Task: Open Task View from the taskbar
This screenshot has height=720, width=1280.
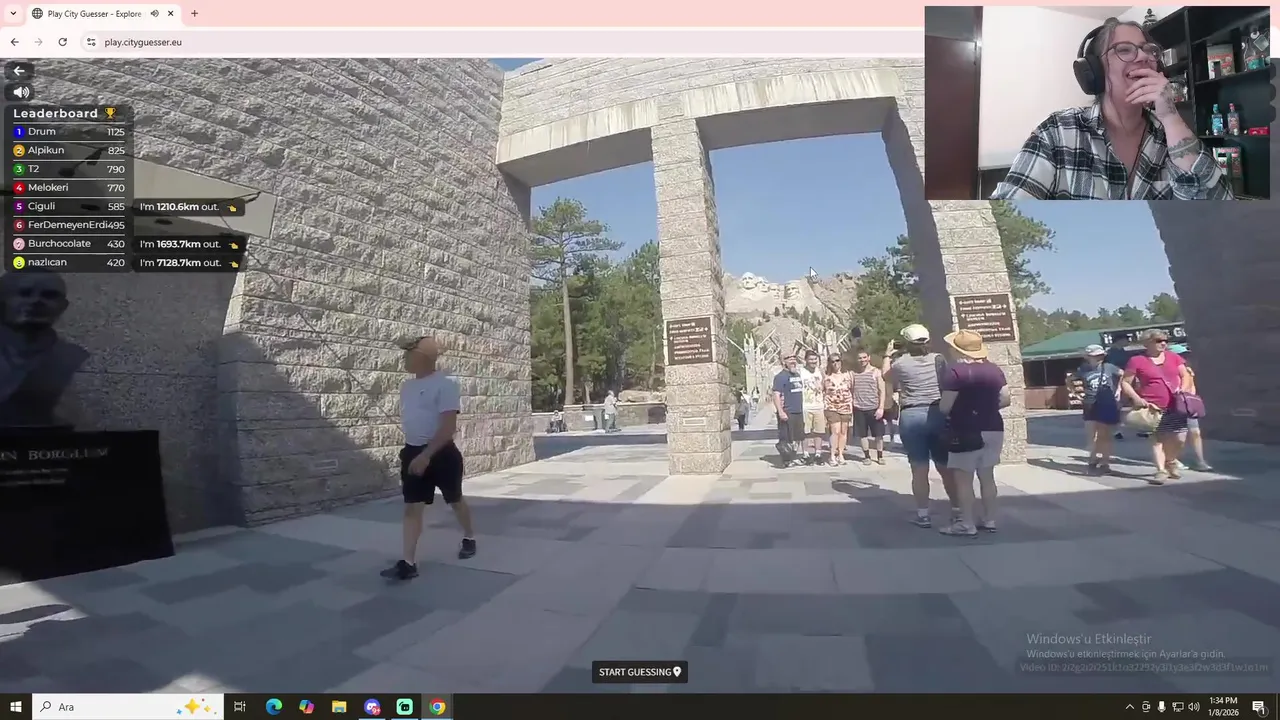Action: click(x=240, y=707)
